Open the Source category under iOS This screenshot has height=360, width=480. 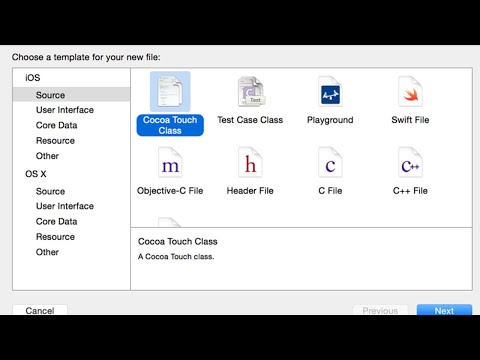tap(71, 95)
